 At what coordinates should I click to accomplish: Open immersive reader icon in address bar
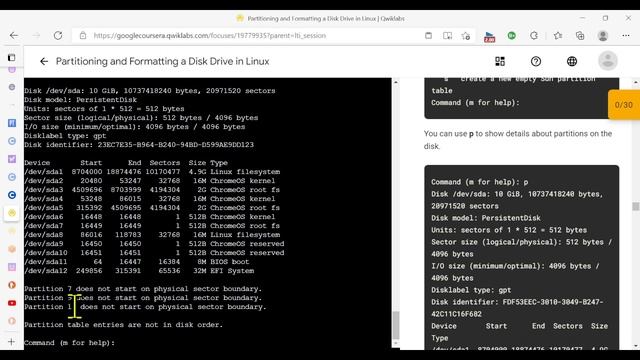coord(447,36)
